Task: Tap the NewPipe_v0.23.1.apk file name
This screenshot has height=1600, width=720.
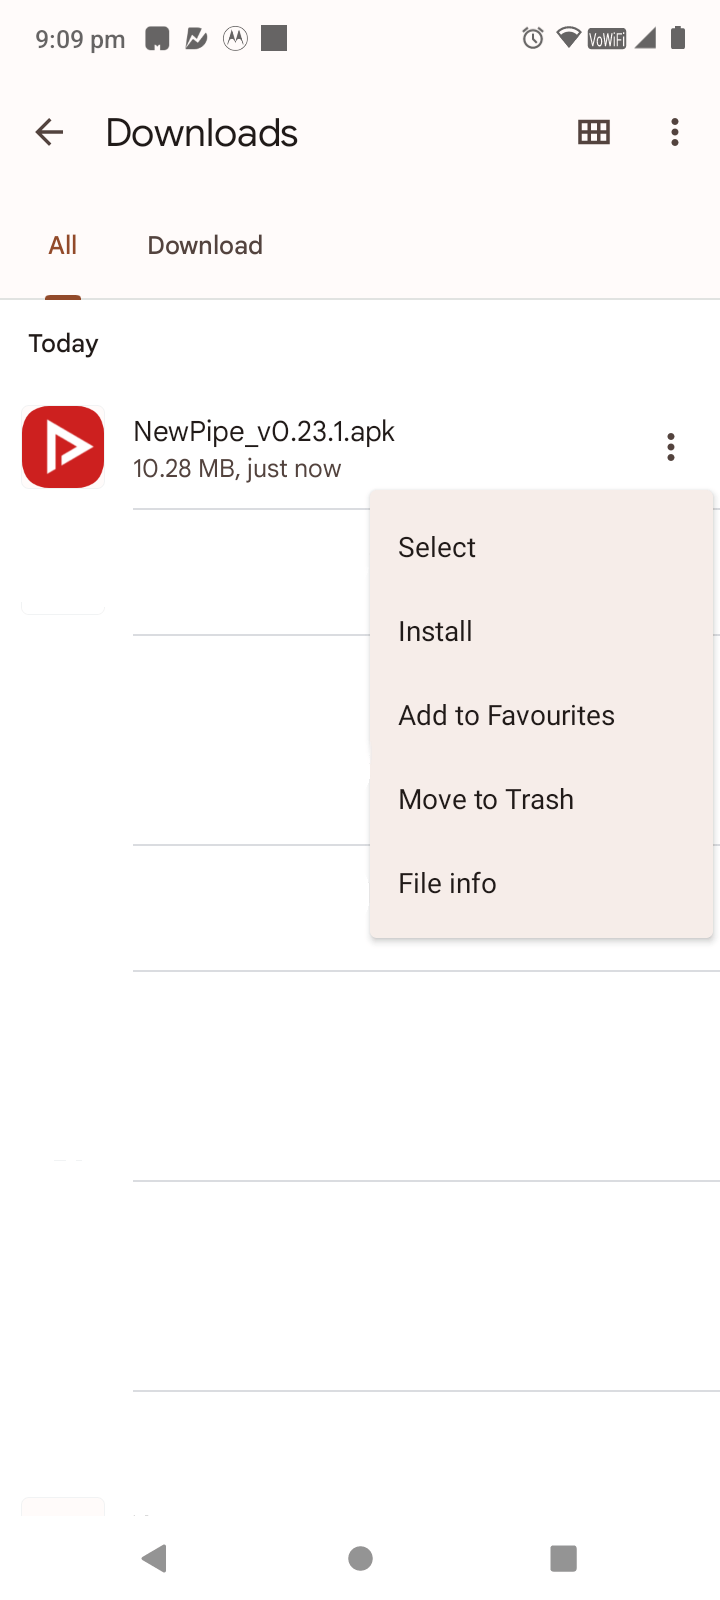Action: tap(264, 431)
